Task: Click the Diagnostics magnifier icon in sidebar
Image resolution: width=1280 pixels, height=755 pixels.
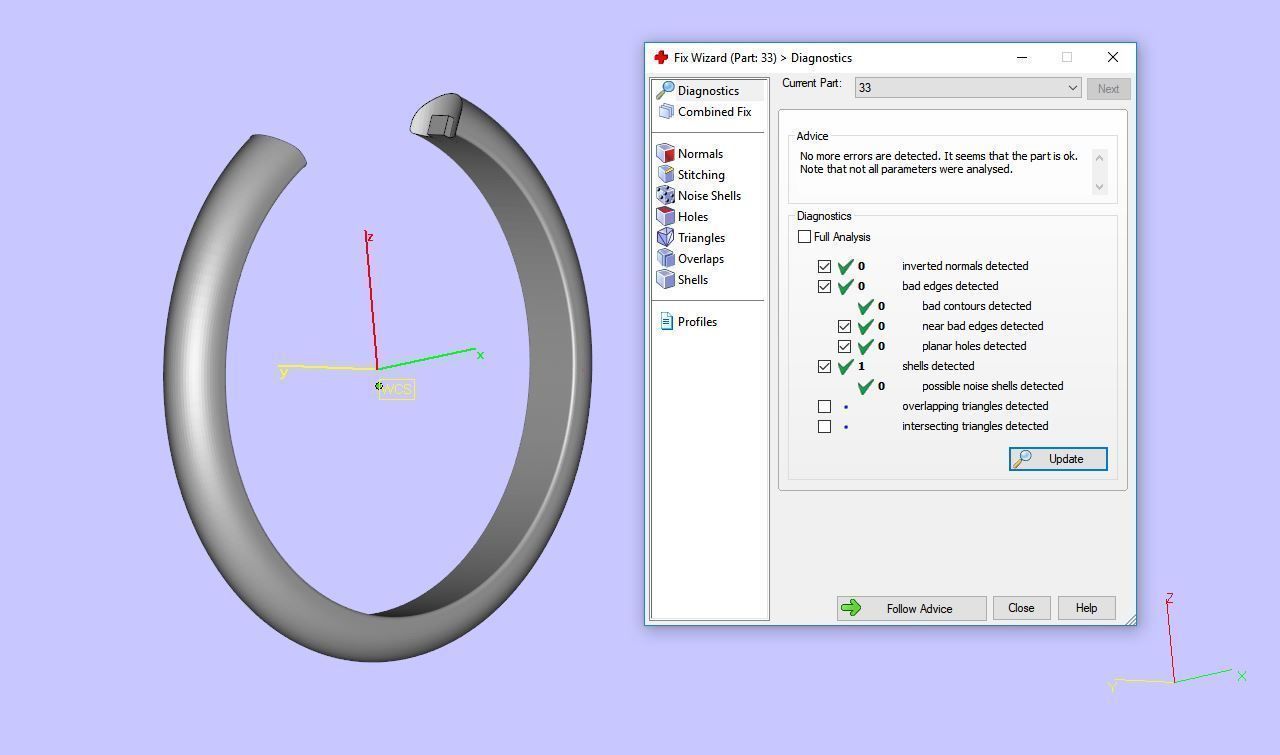Action: [x=665, y=90]
